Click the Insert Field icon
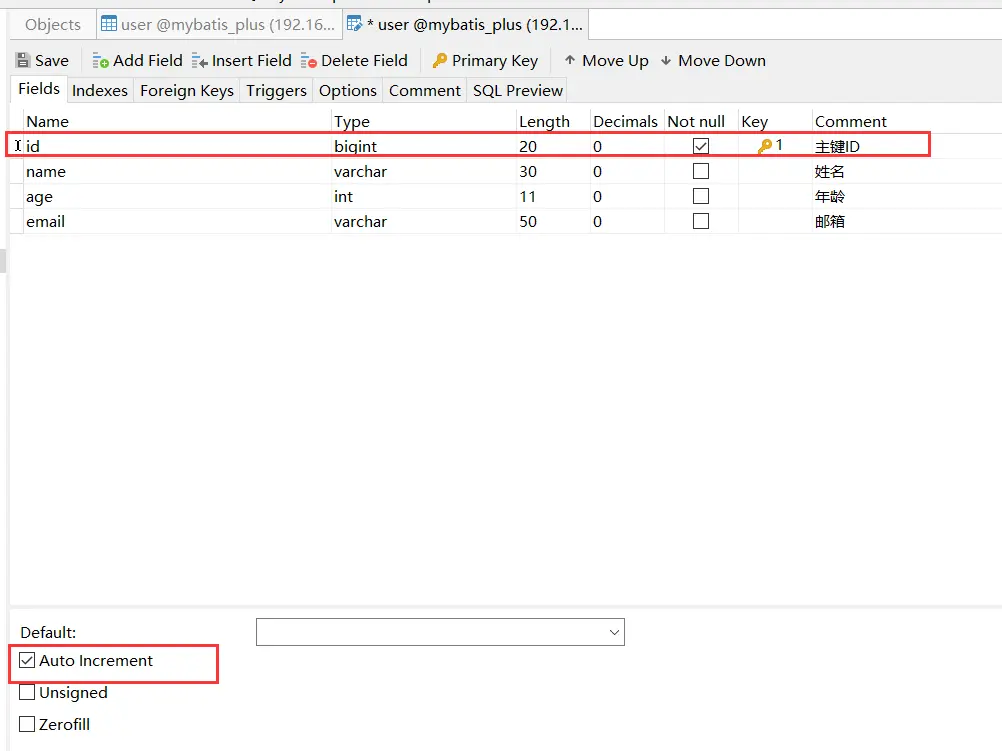The height and width of the screenshot is (751, 1002). click(199, 61)
